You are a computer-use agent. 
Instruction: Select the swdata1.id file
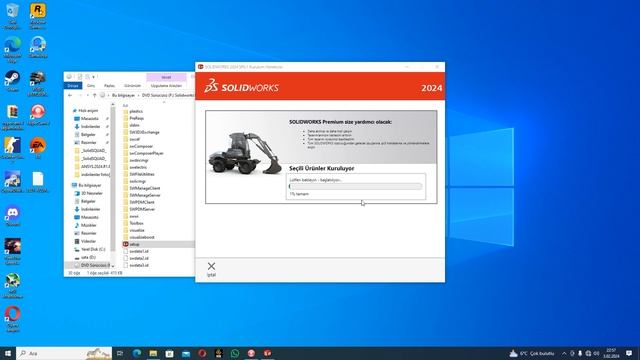click(139, 251)
